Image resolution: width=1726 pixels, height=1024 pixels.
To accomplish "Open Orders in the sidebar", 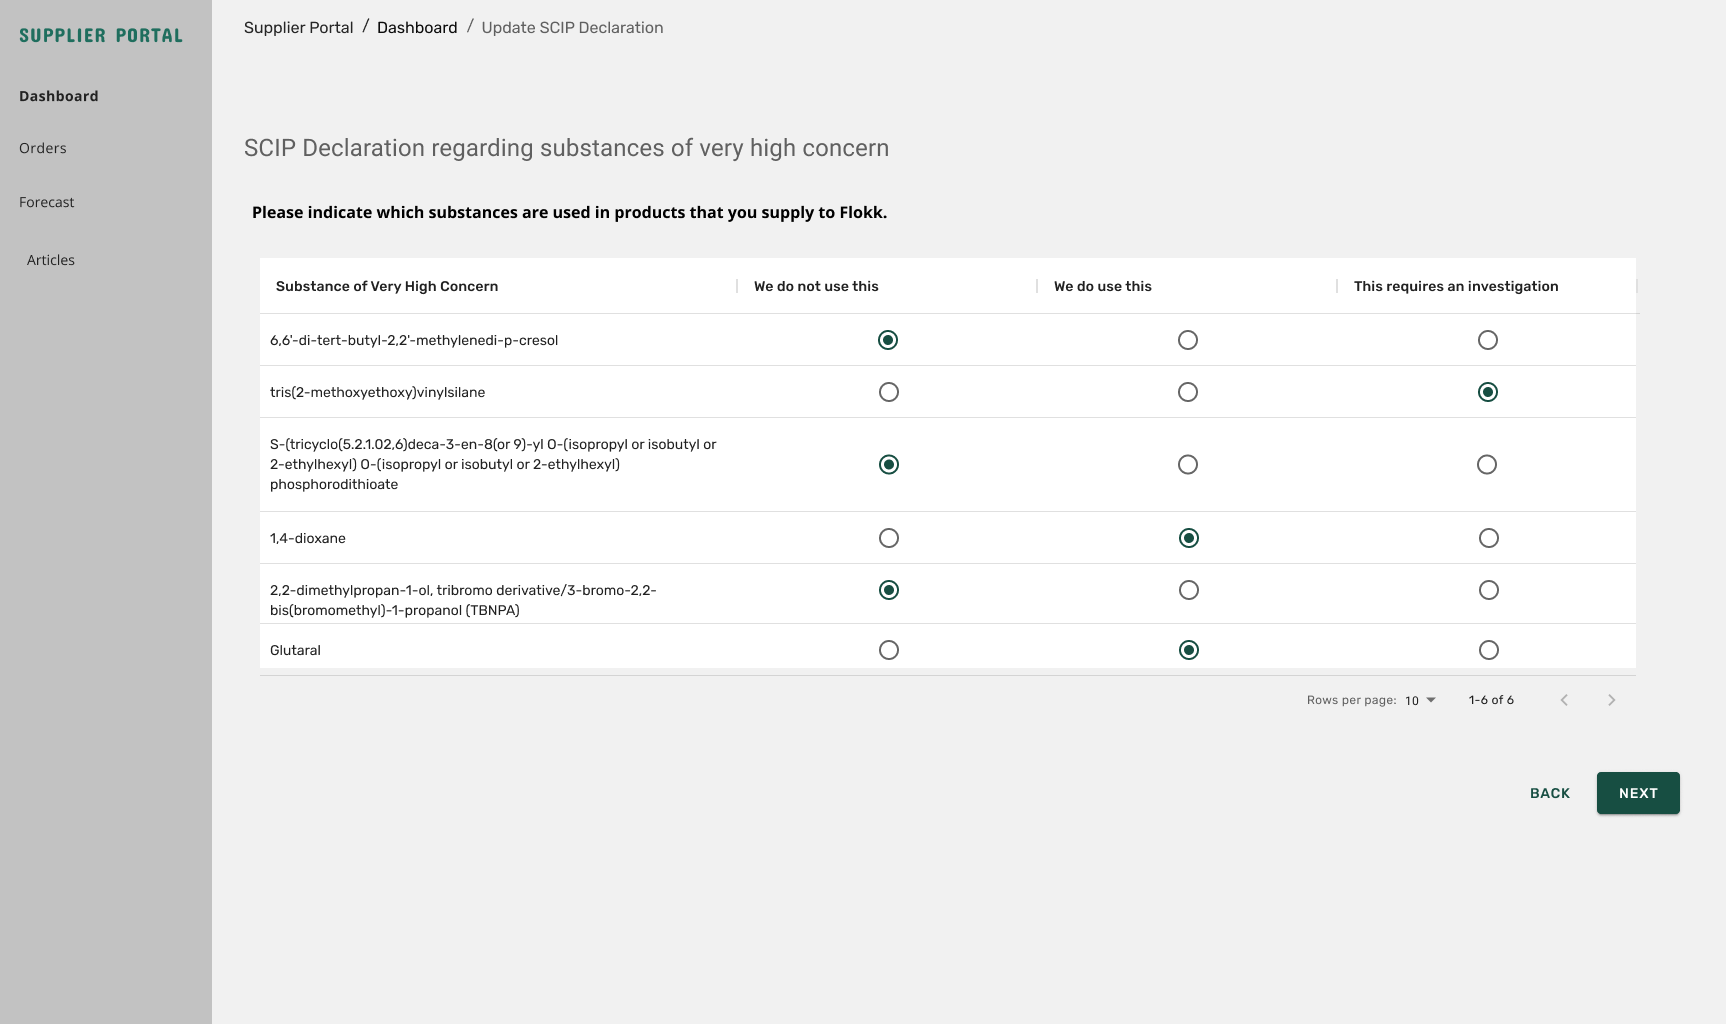I will pos(43,148).
